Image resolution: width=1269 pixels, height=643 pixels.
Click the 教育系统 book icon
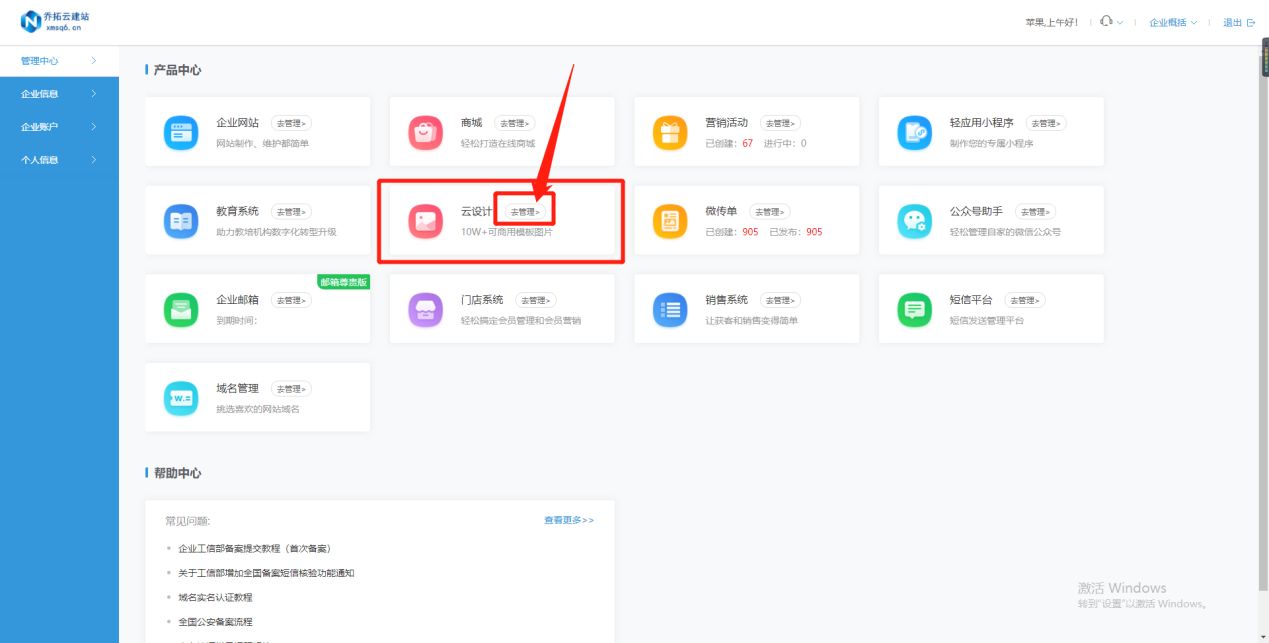[x=181, y=221]
